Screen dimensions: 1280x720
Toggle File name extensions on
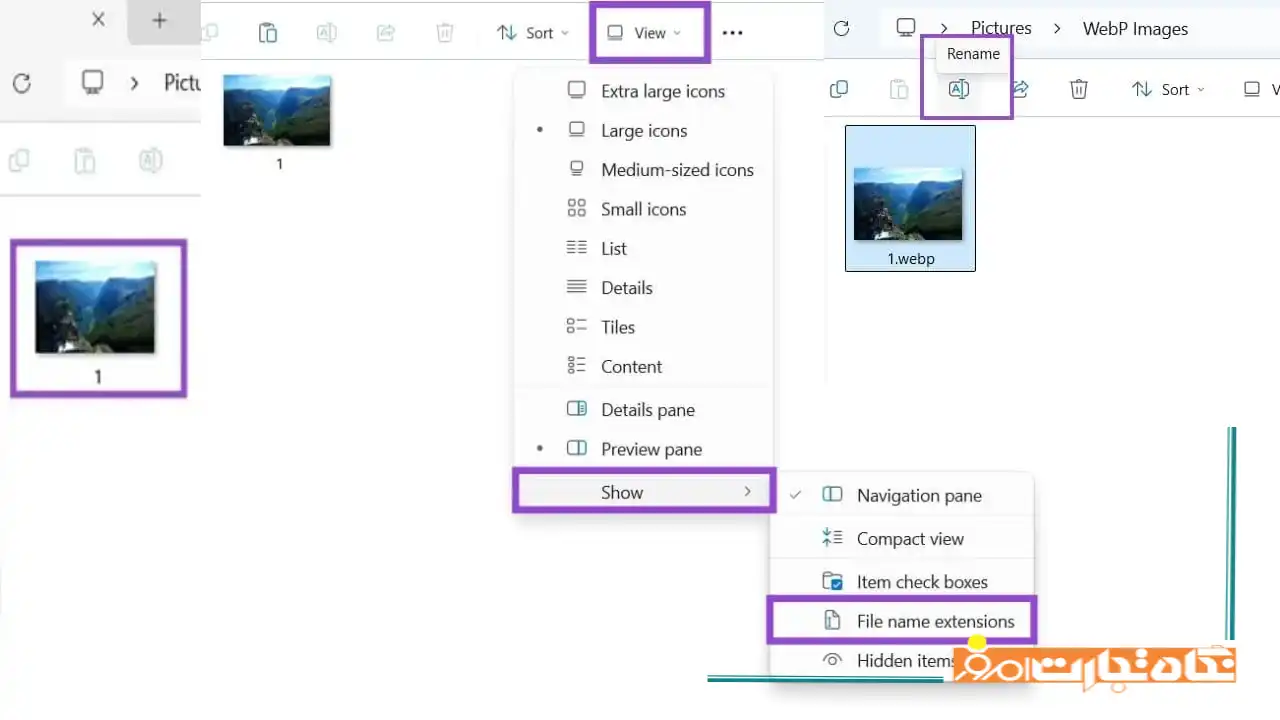click(935, 620)
